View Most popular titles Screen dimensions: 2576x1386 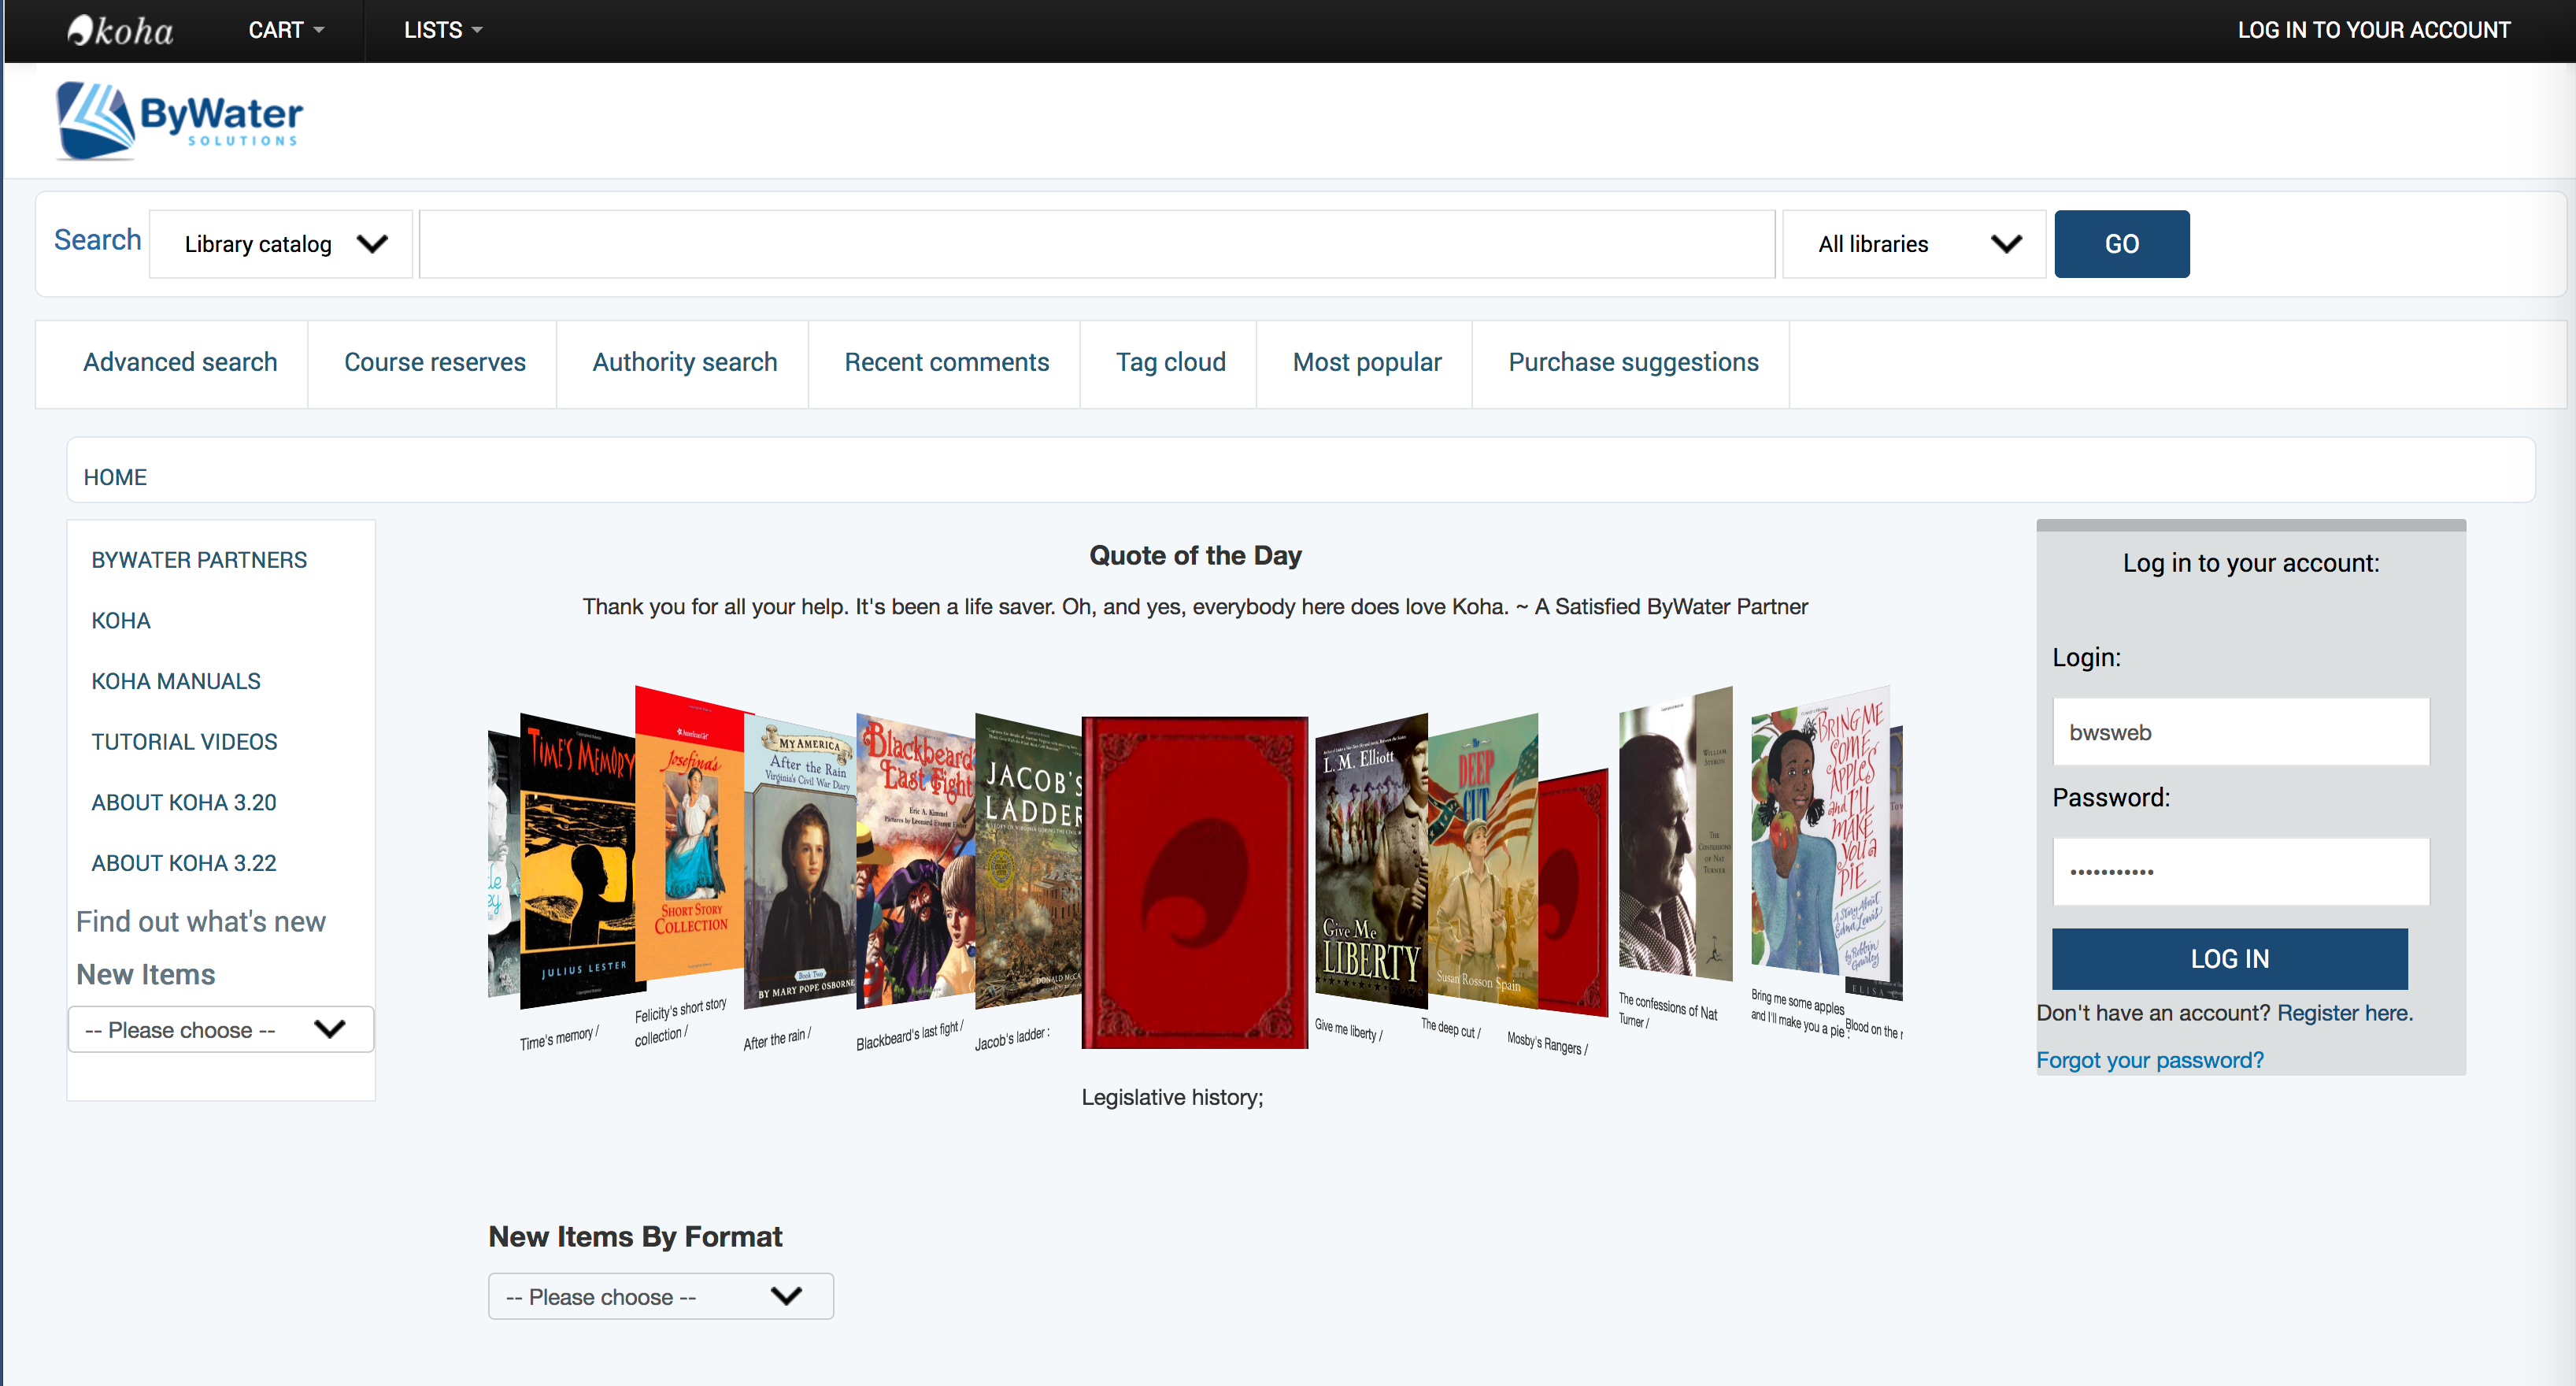[1366, 362]
